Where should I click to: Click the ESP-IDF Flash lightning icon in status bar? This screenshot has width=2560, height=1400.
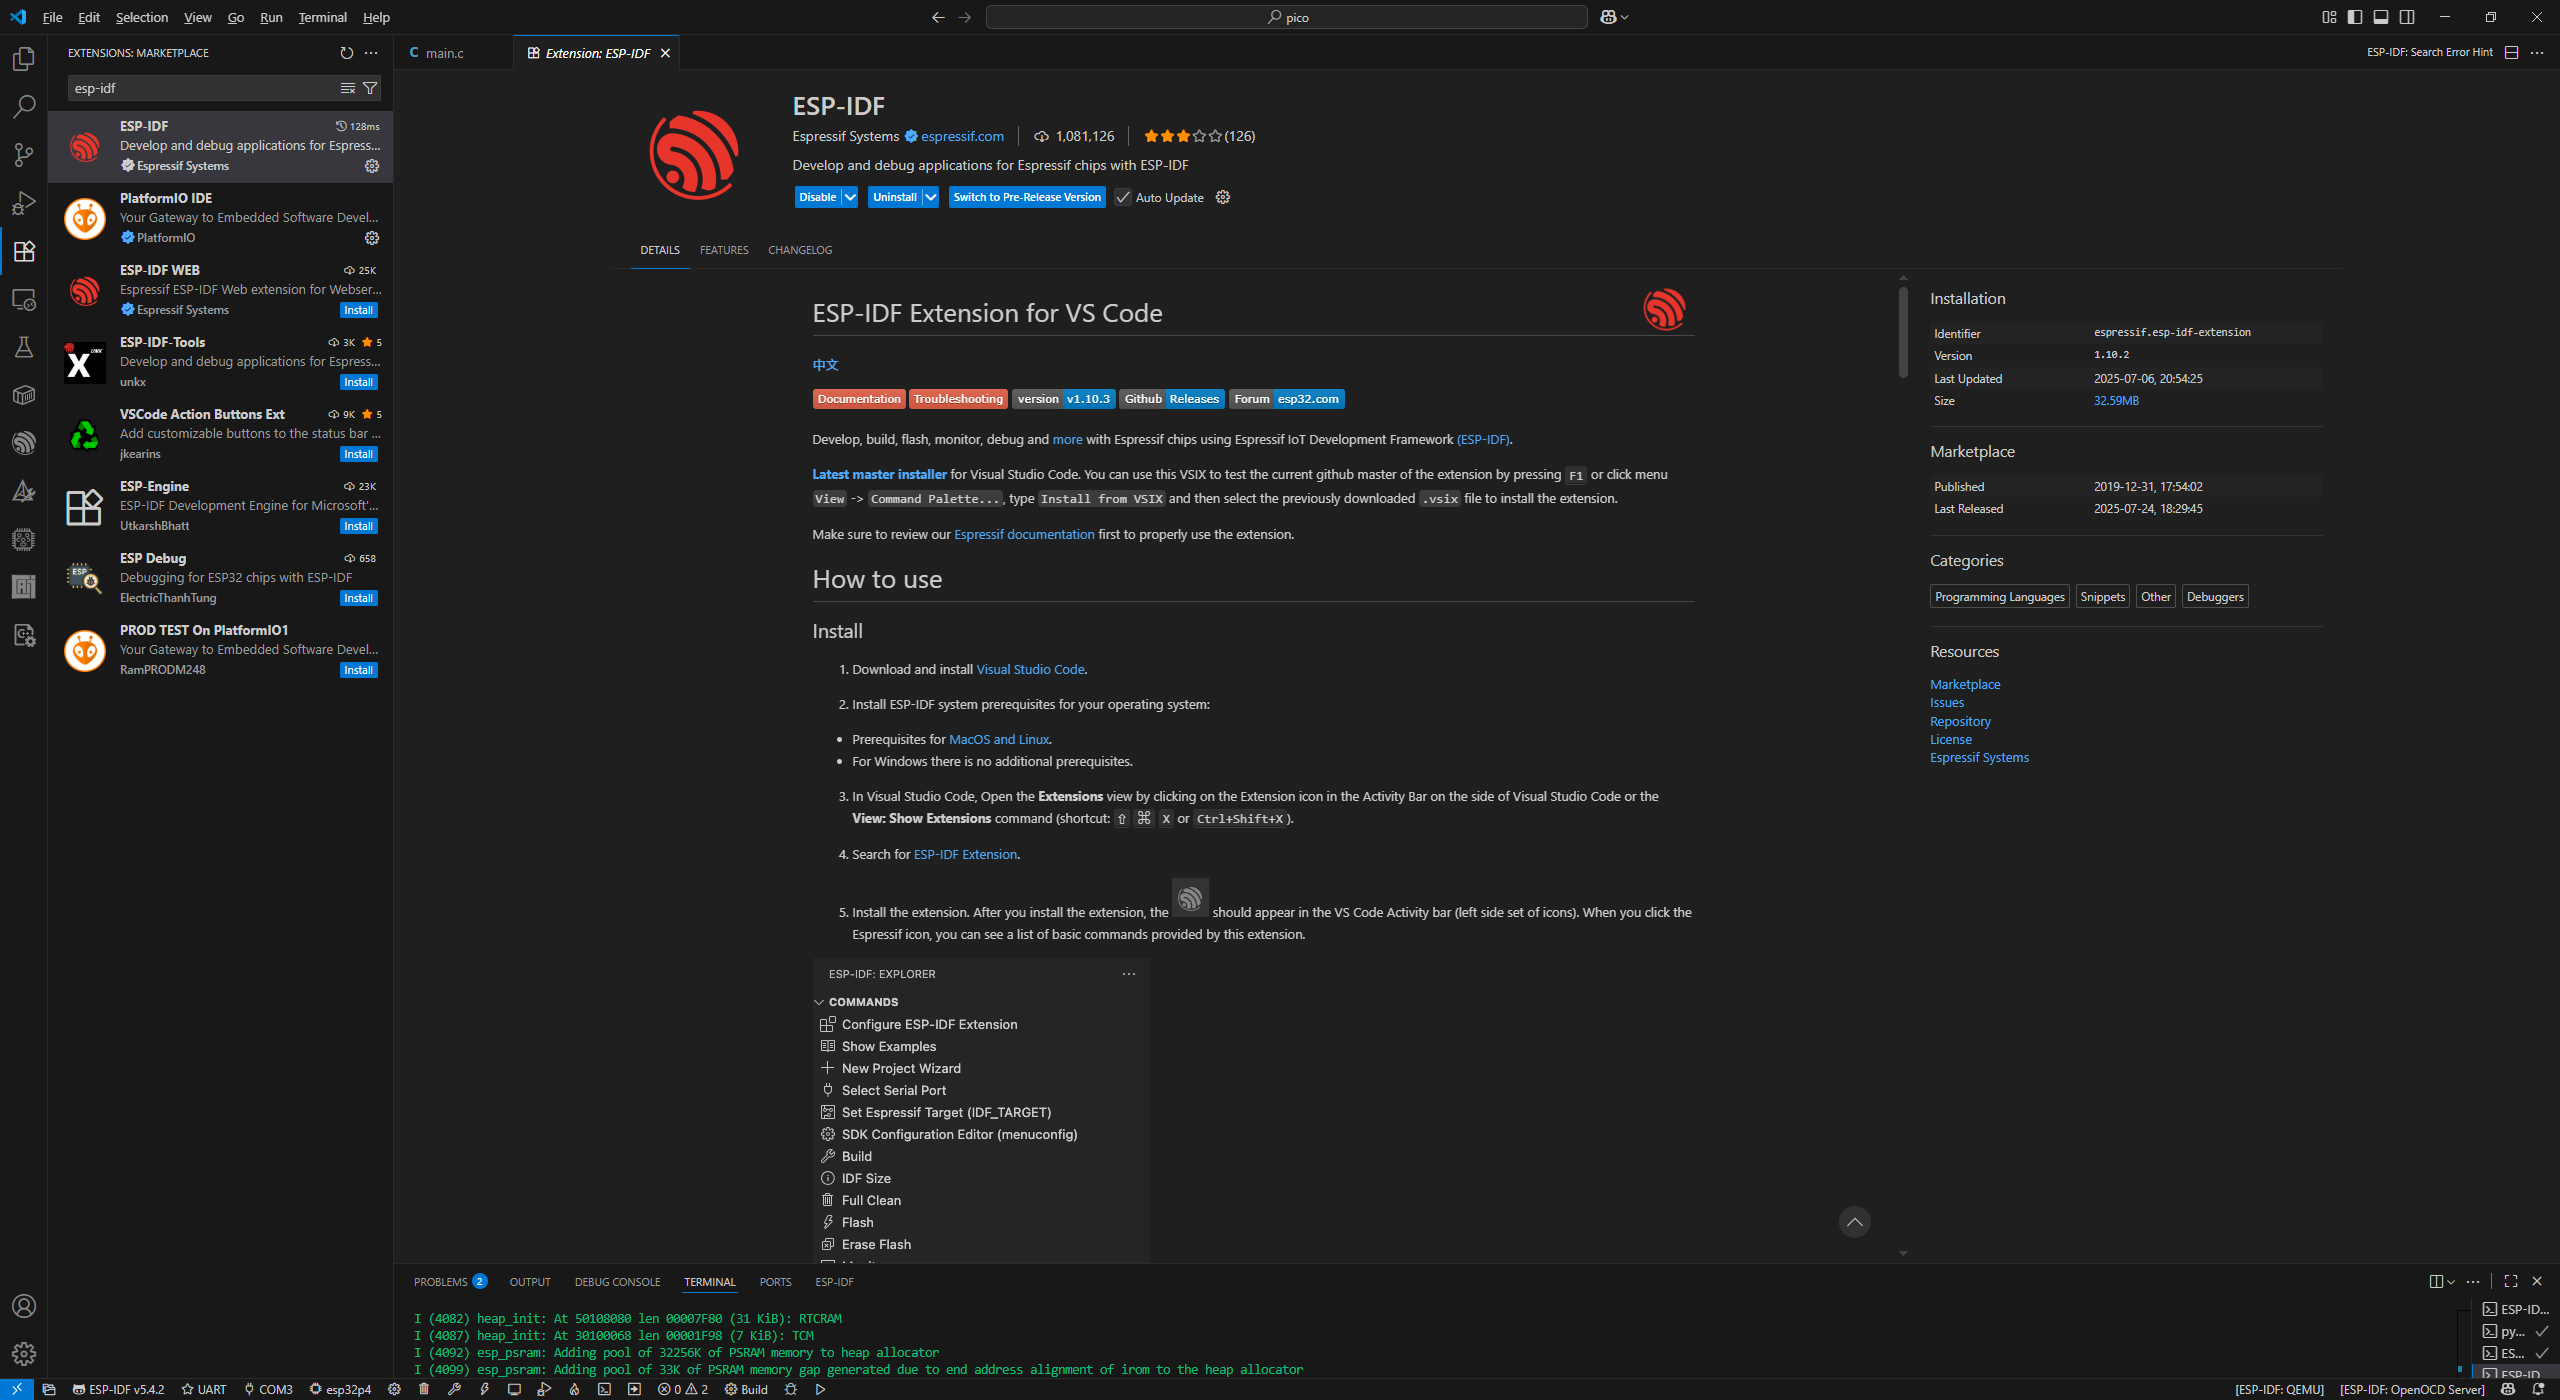point(484,1389)
